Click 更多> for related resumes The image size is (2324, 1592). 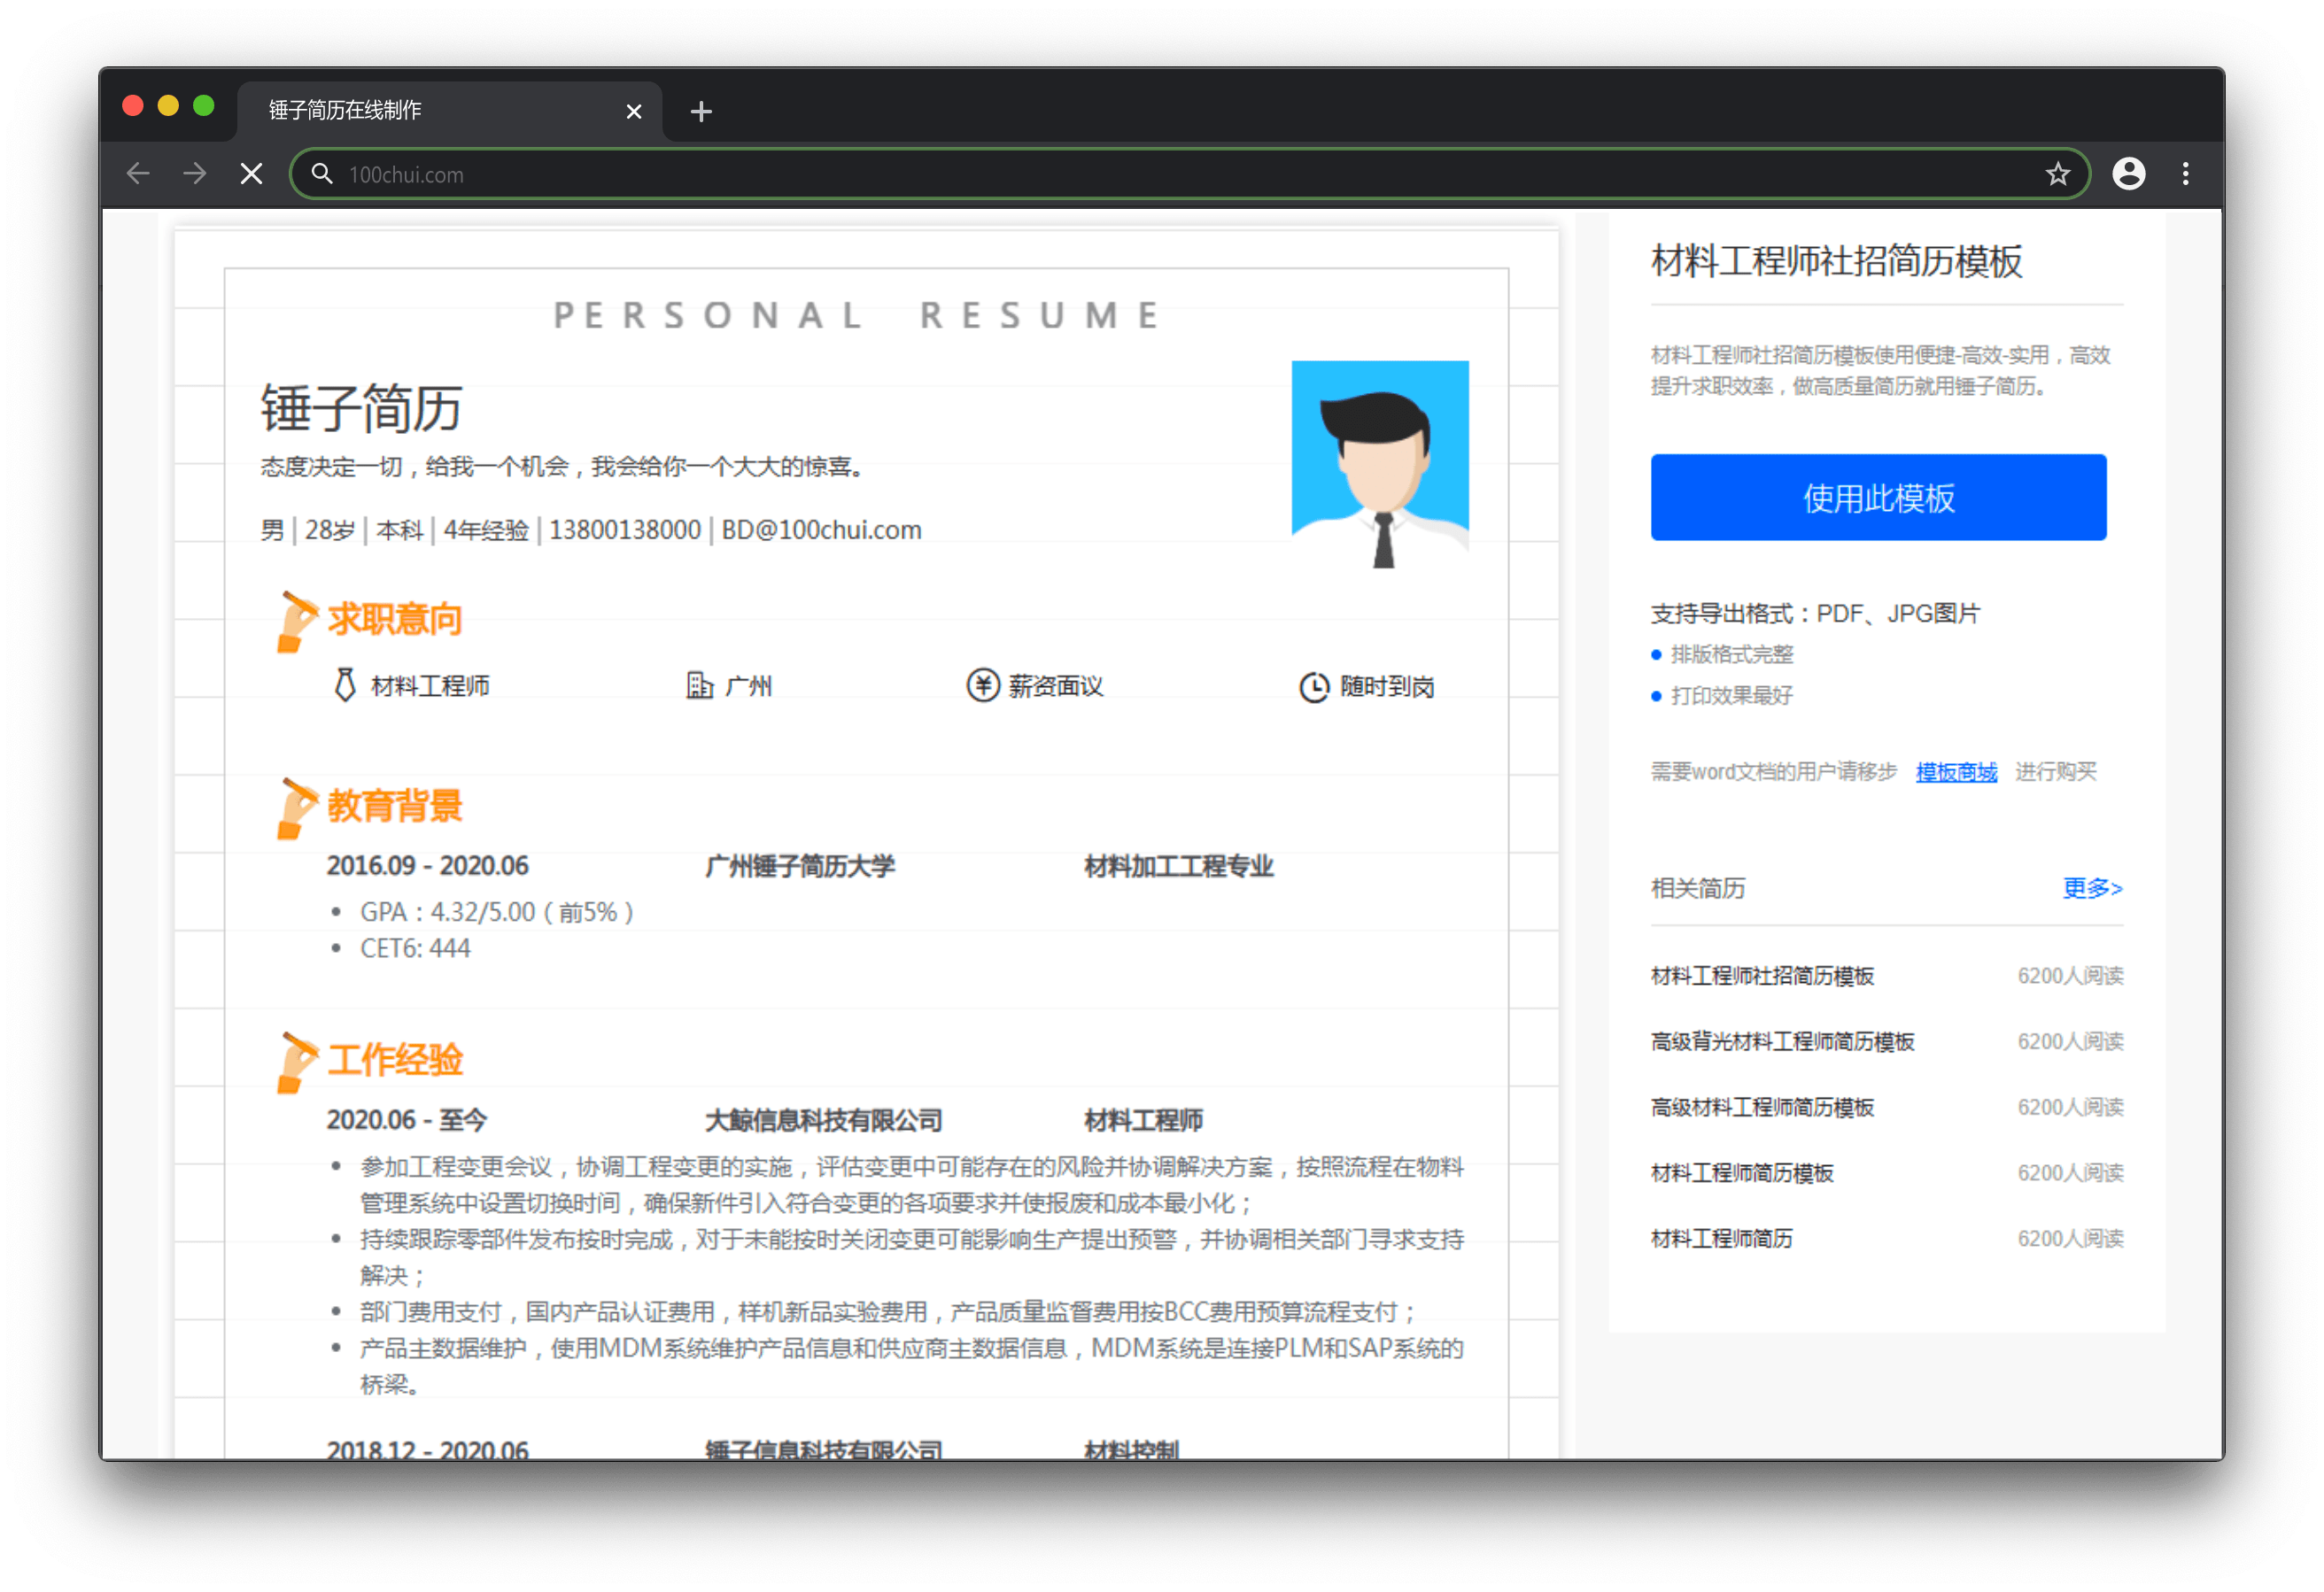2091,887
